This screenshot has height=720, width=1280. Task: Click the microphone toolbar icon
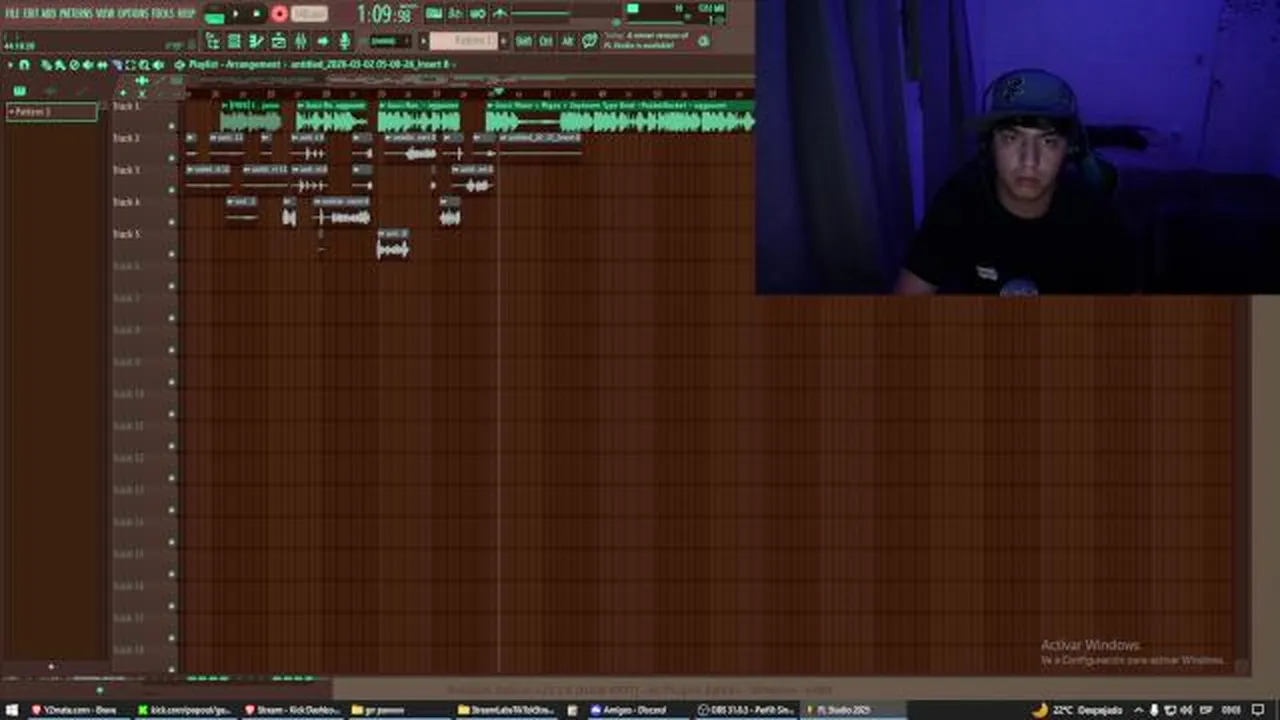(345, 41)
